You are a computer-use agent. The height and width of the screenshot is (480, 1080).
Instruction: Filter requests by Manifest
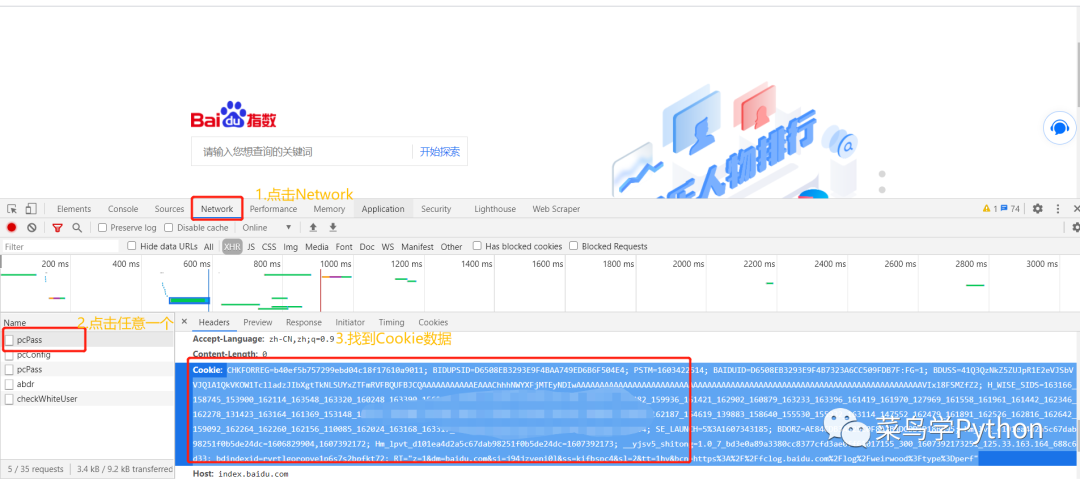(417, 247)
